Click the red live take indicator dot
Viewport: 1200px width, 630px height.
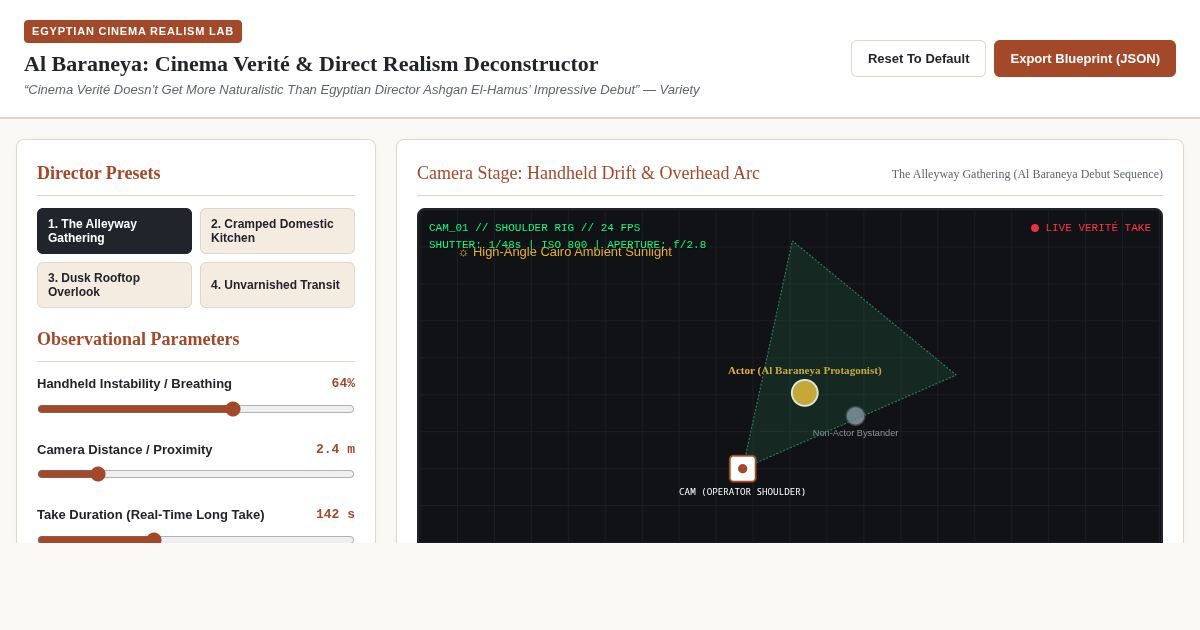click(1035, 228)
